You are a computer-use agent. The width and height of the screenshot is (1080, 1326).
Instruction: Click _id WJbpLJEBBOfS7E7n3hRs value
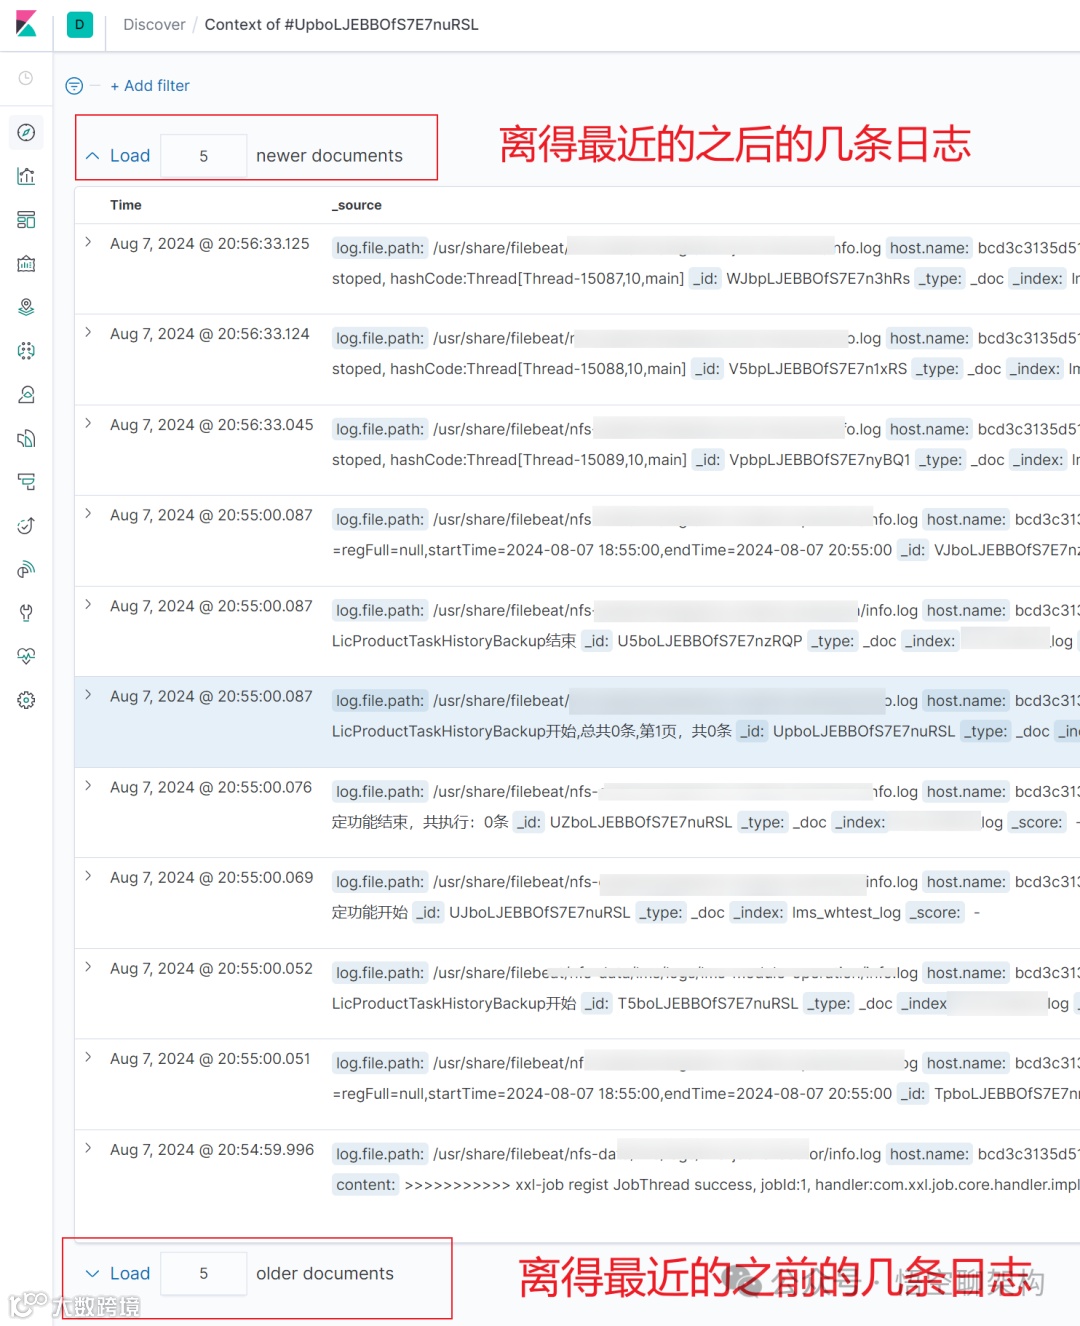pos(818,279)
